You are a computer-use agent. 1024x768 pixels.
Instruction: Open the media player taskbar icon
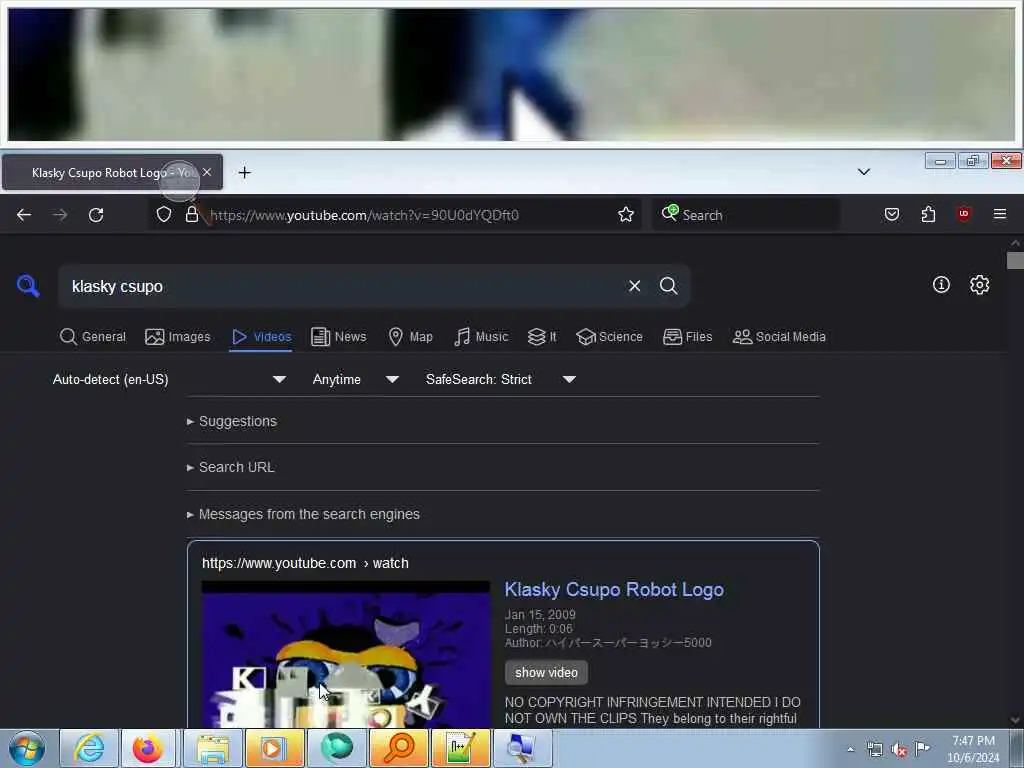point(274,748)
